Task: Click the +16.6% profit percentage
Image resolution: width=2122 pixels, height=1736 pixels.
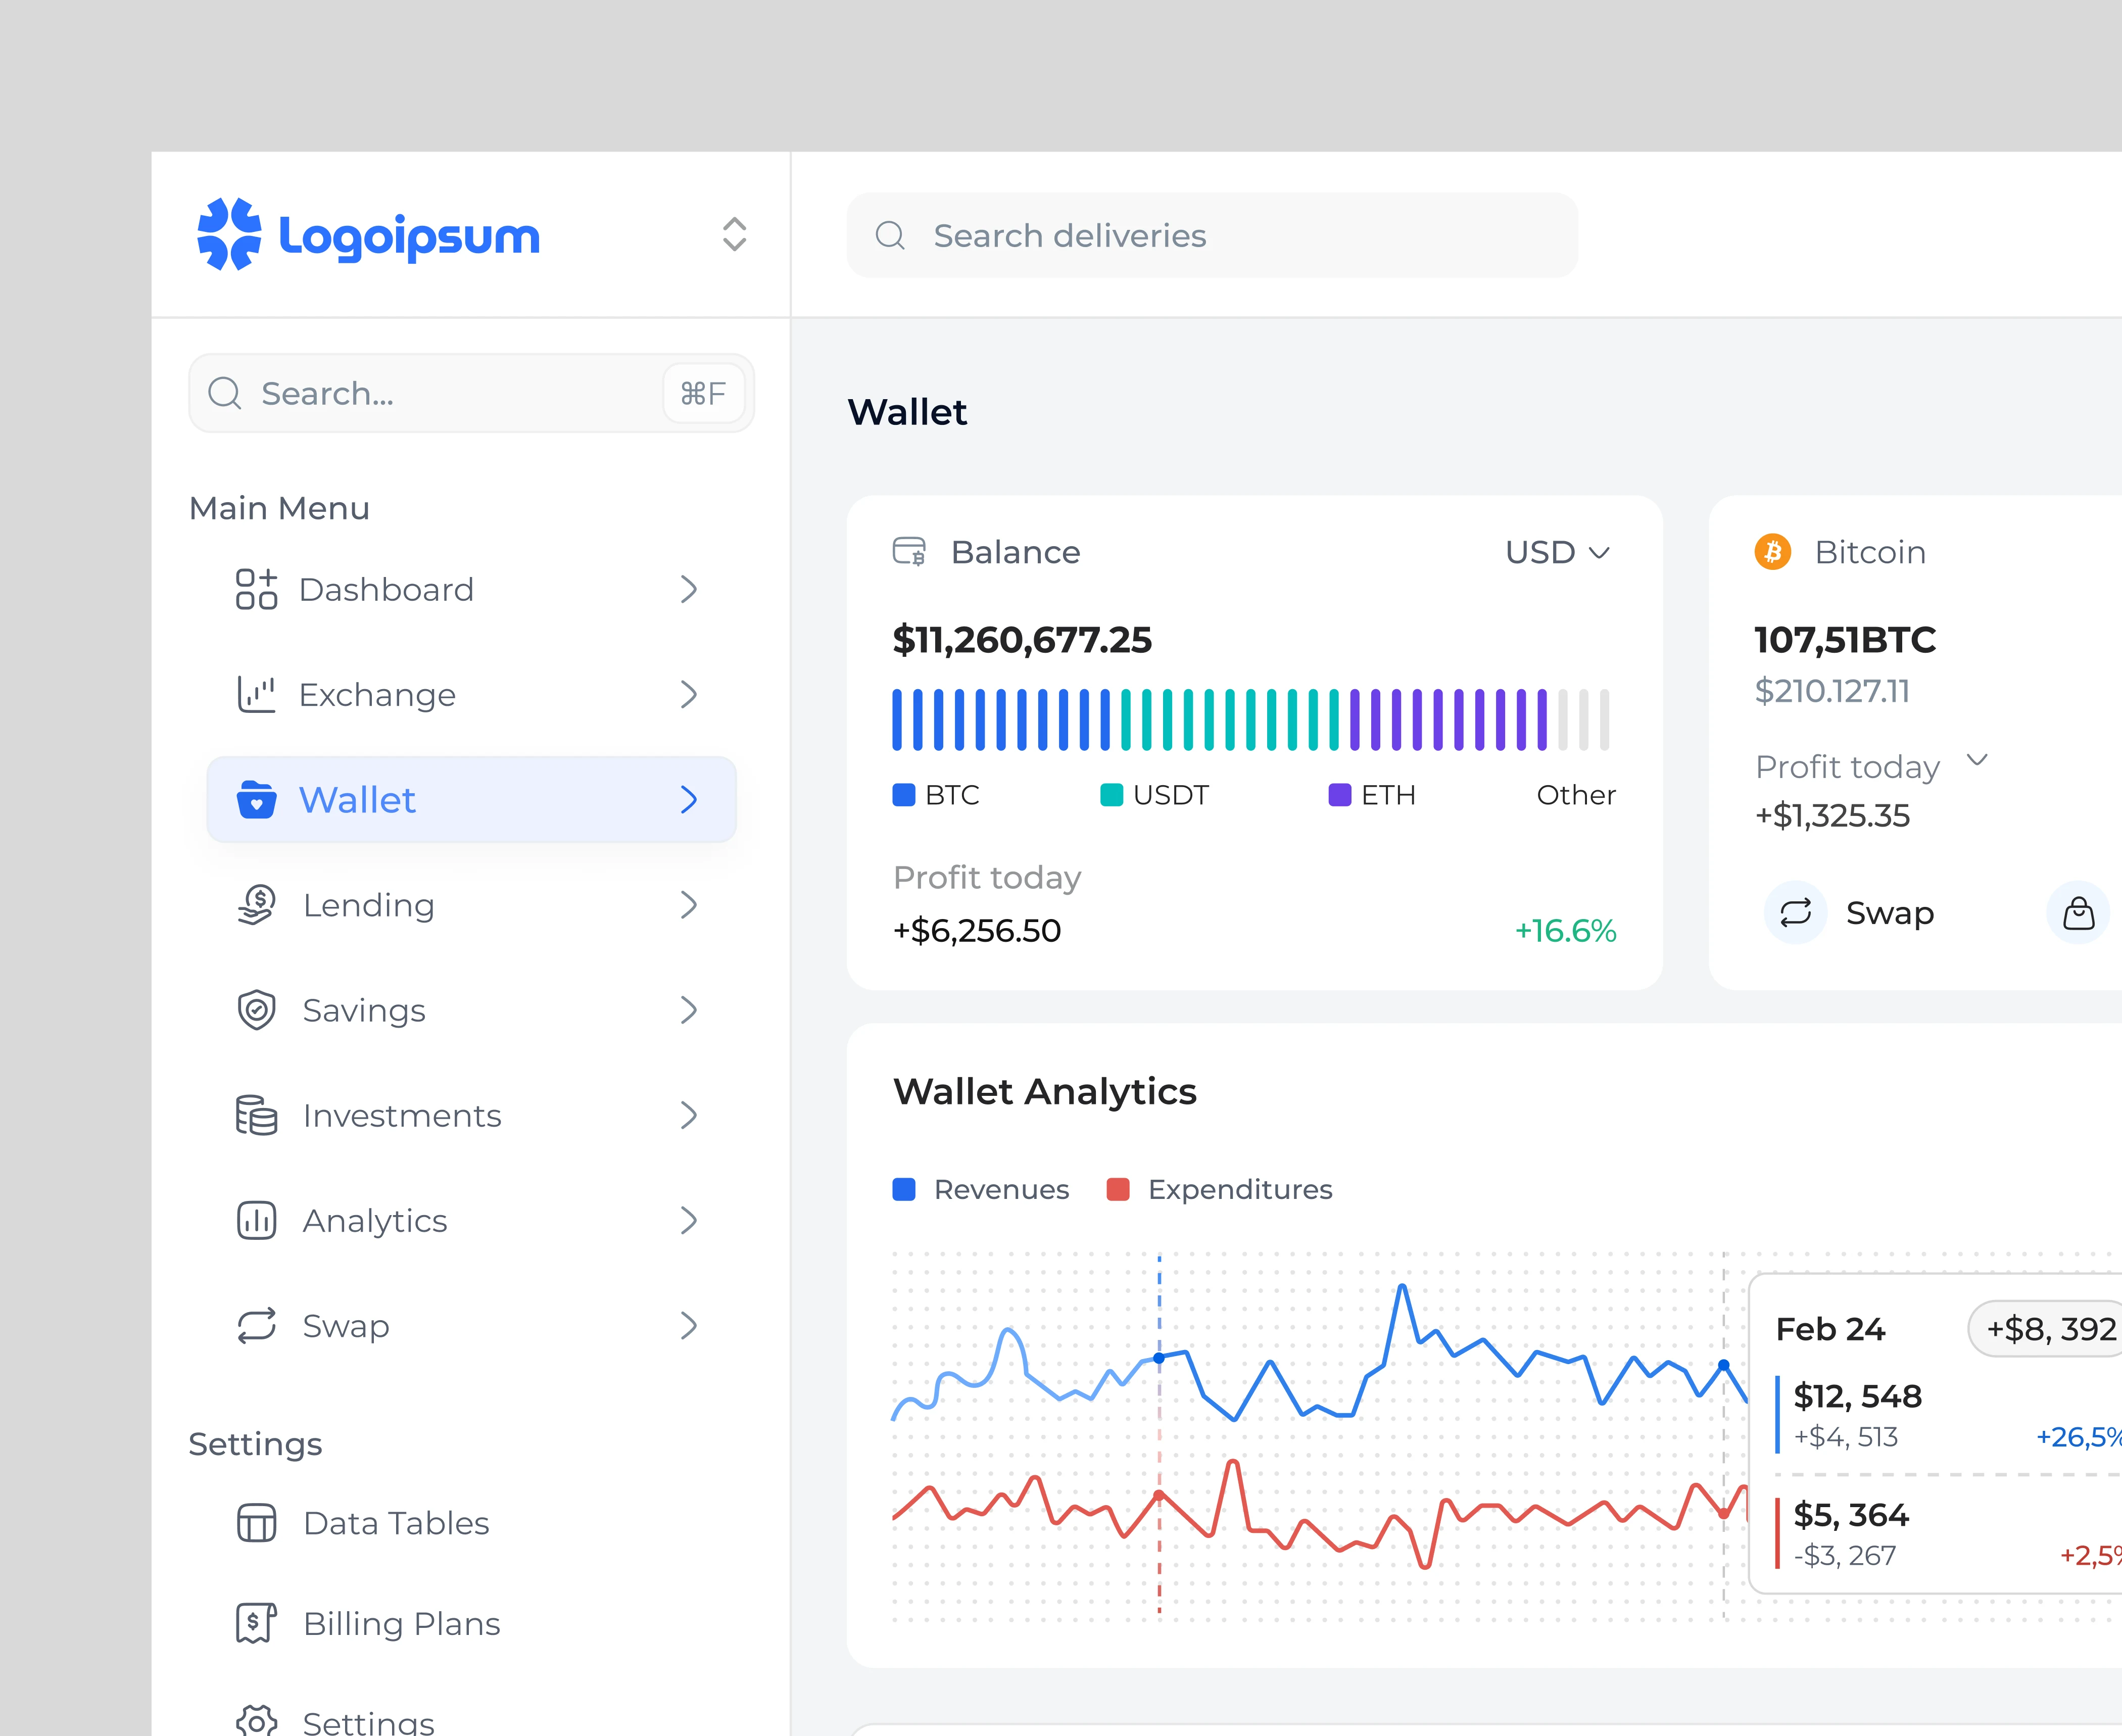Action: coord(1565,930)
